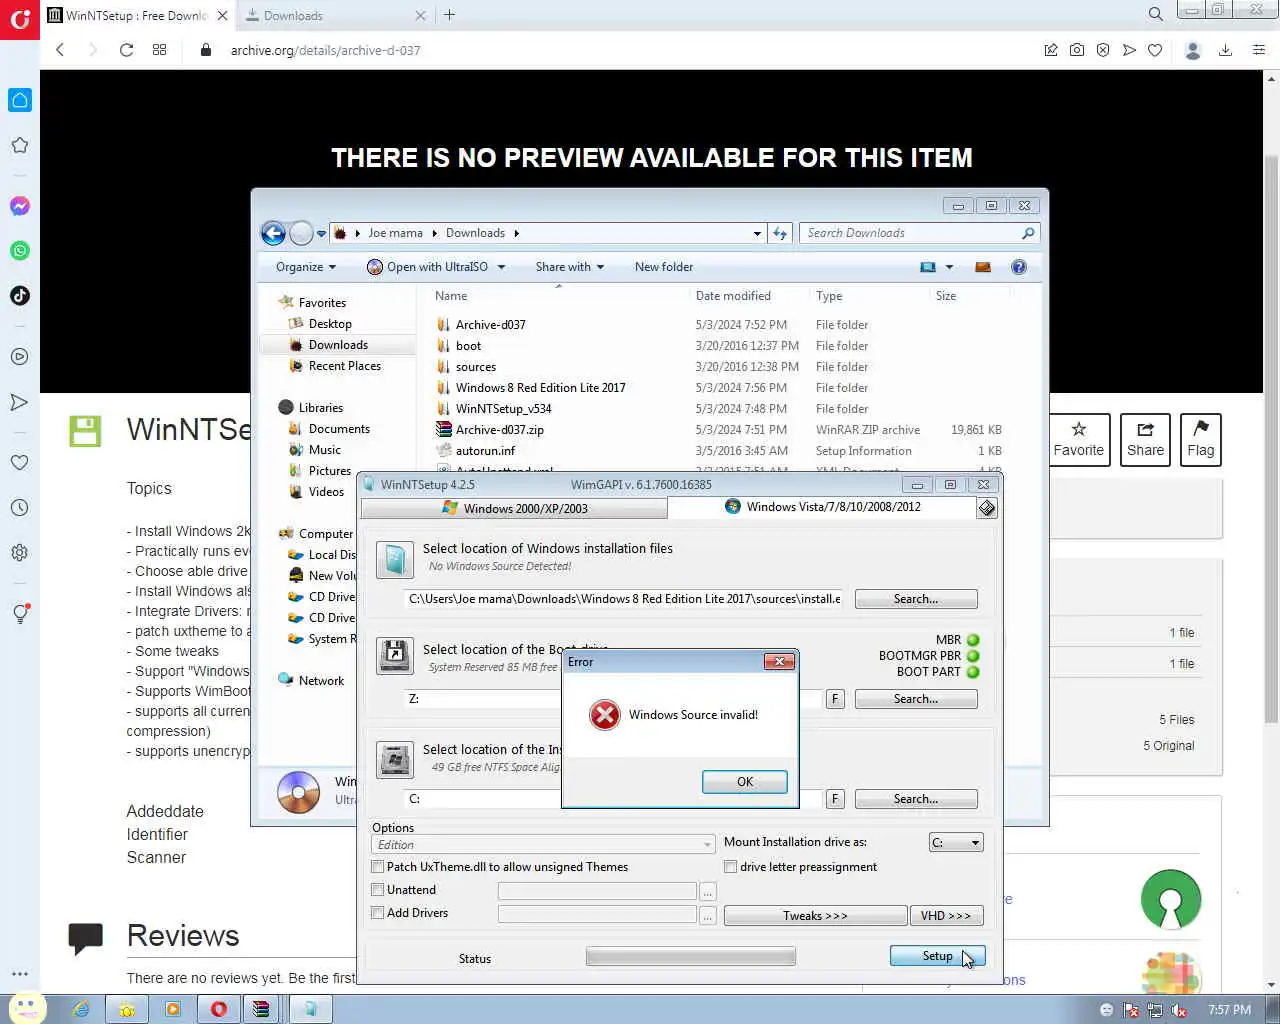Click the WinNTSetup status progress bar
The height and width of the screenshot is (1024, 1280).
(x=691, y=957)
